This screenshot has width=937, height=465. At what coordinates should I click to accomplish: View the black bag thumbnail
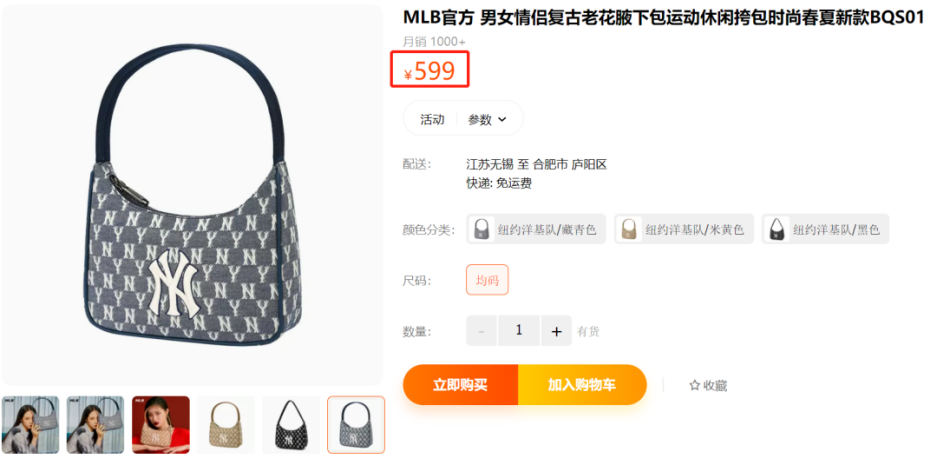coord(291,425)
